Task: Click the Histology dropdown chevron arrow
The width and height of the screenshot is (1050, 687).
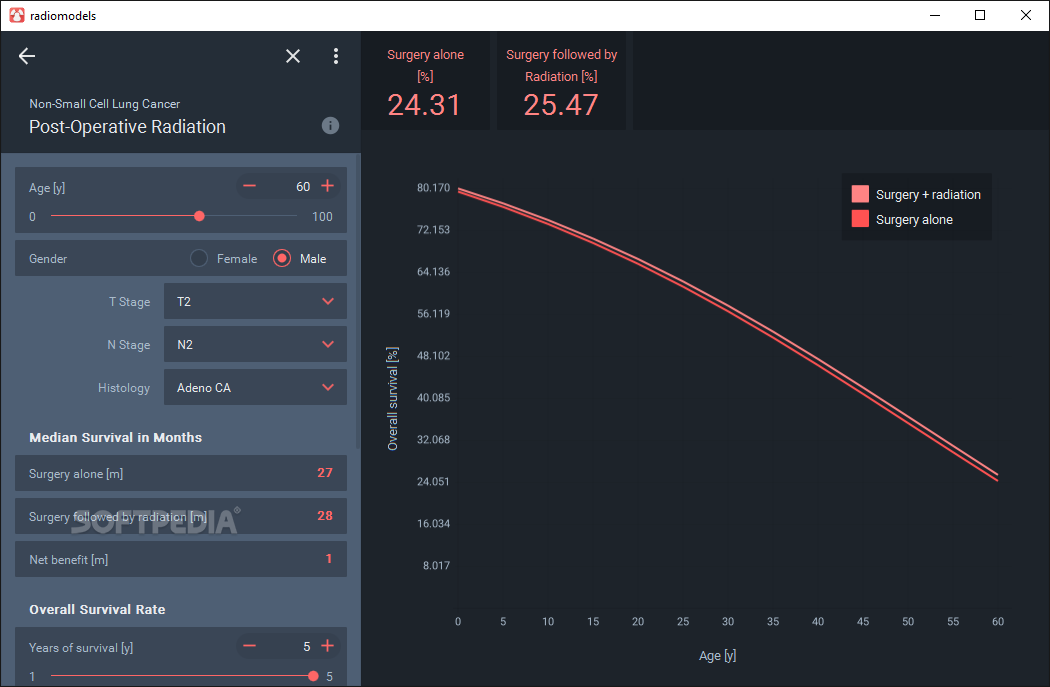Action: [327, 387]
